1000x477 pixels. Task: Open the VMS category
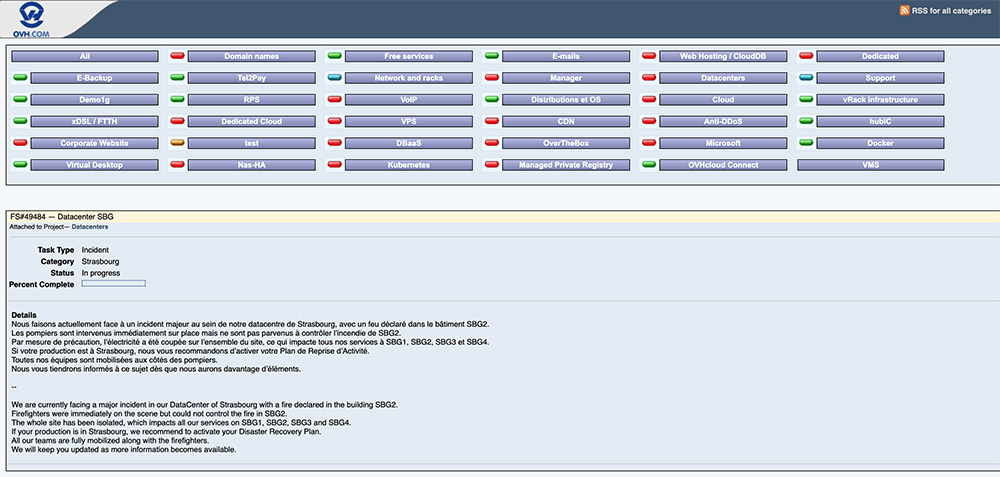871,165
